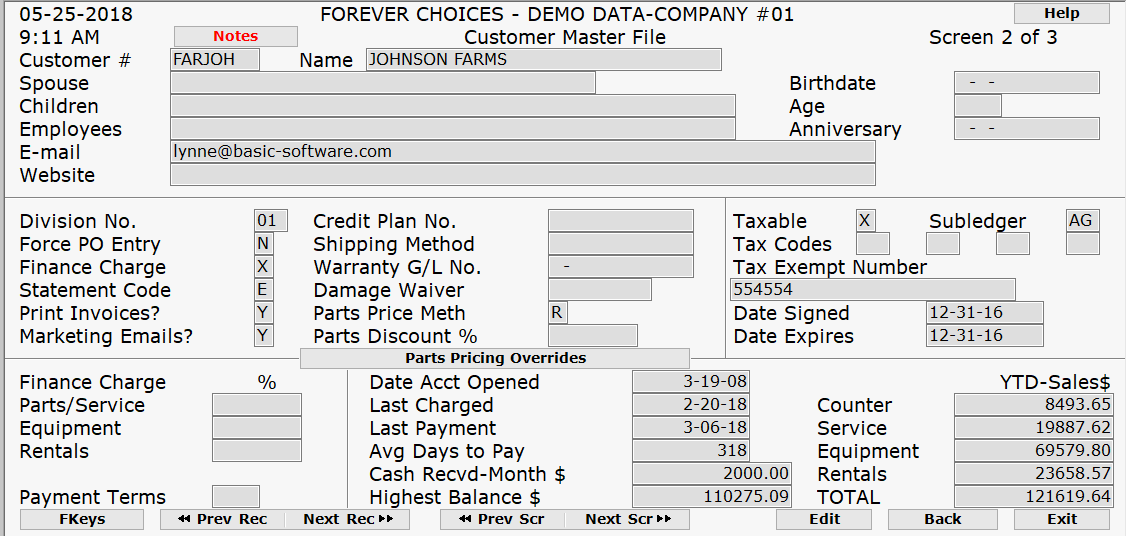Advance to next screen
Viewport: 1126px width, 536px height.
pos(627,520)
